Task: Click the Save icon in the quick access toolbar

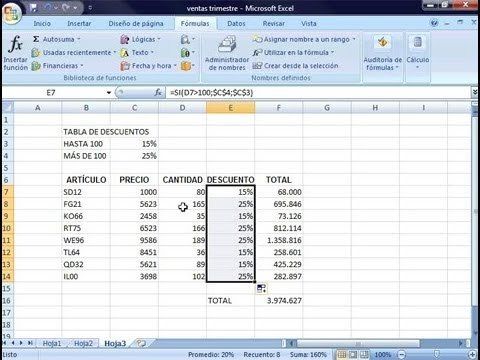Action: point(34,8)
